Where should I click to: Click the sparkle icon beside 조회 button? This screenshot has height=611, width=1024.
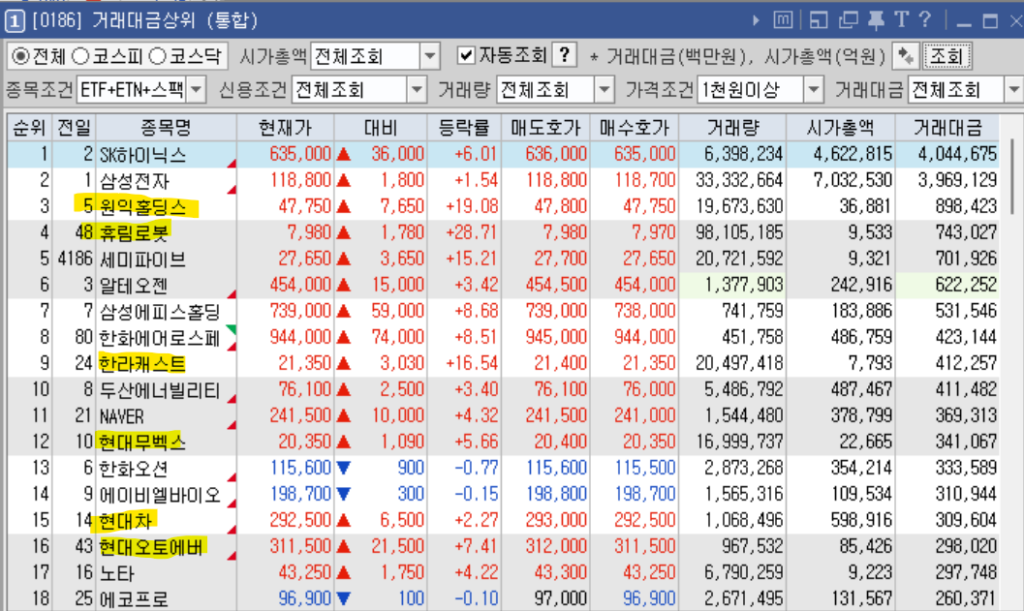point(904,56)
